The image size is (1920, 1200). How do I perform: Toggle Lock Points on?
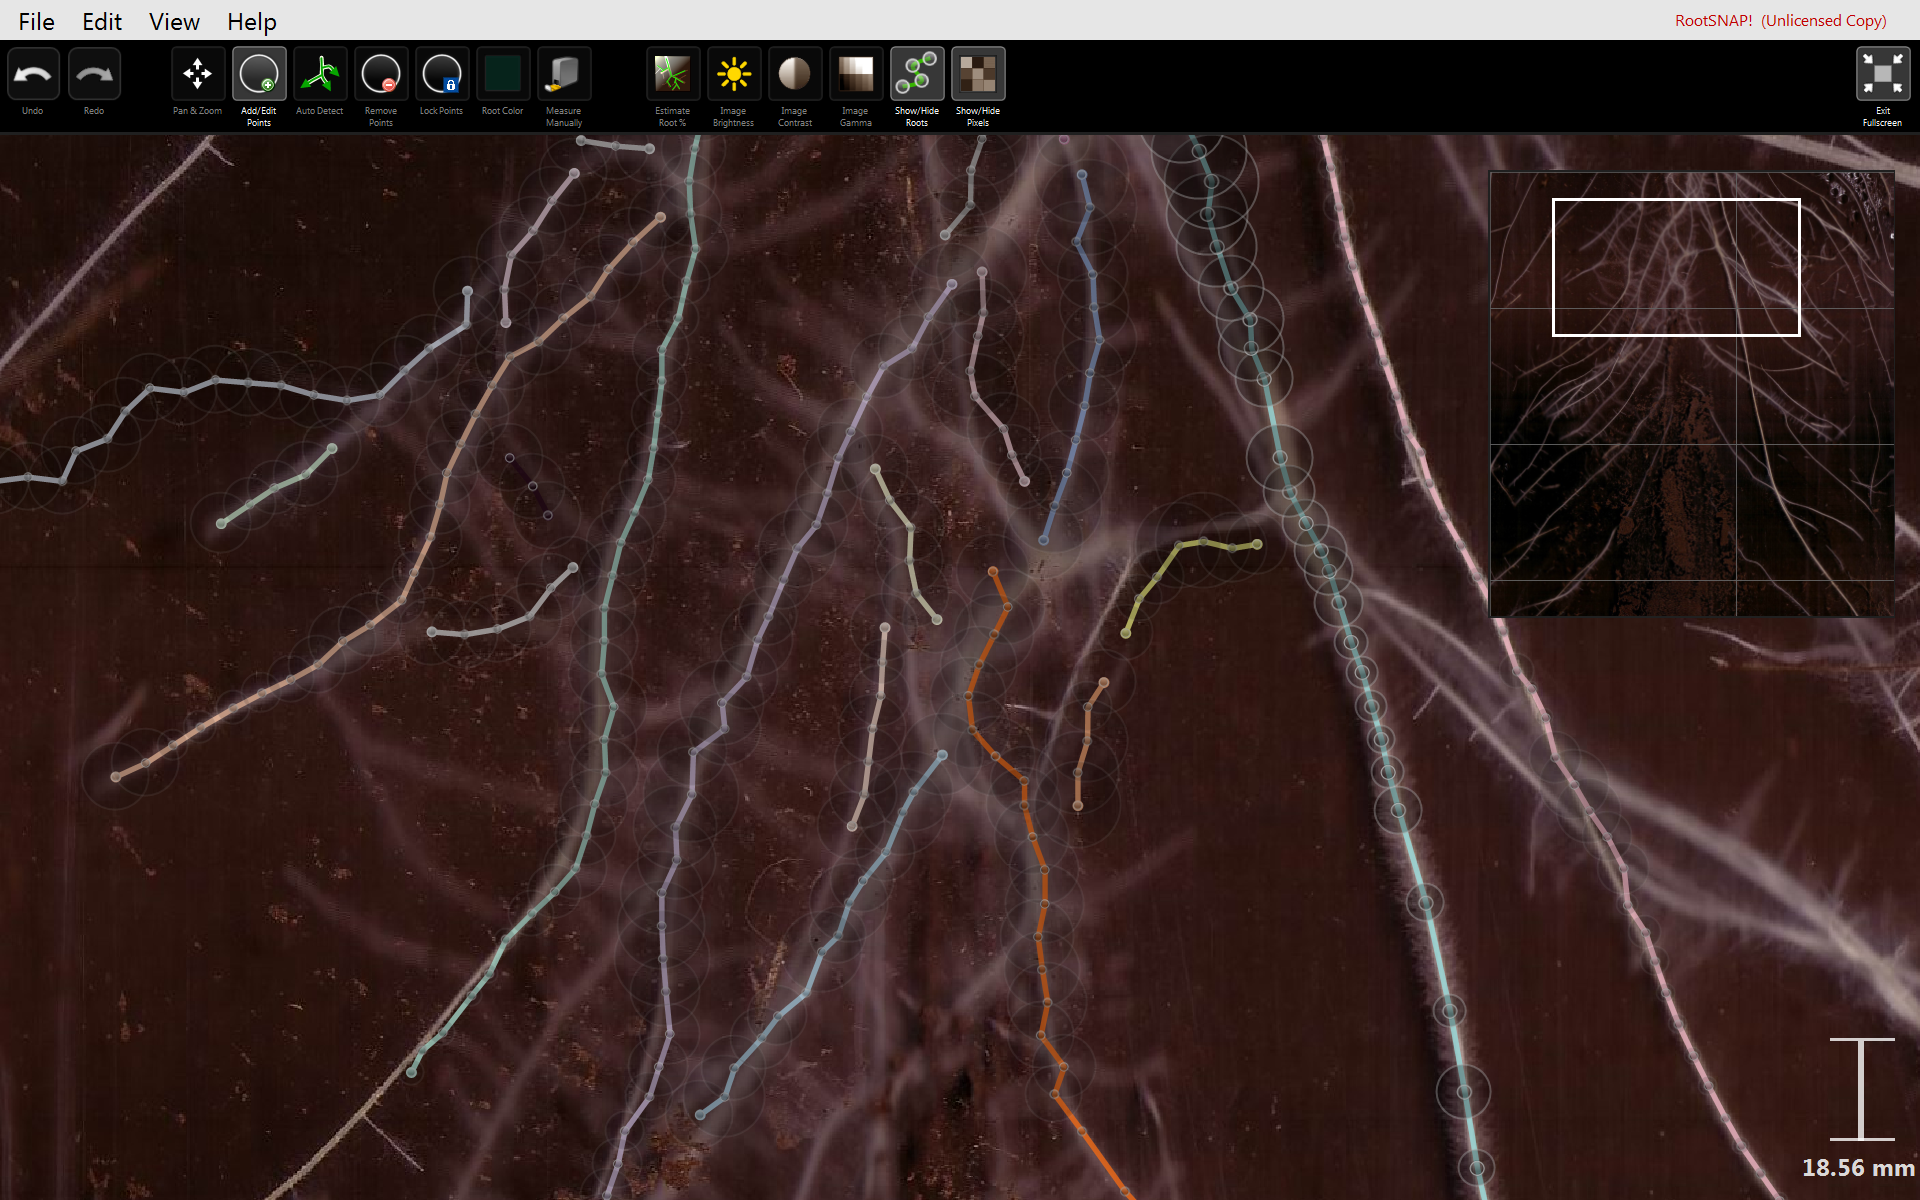441,75
